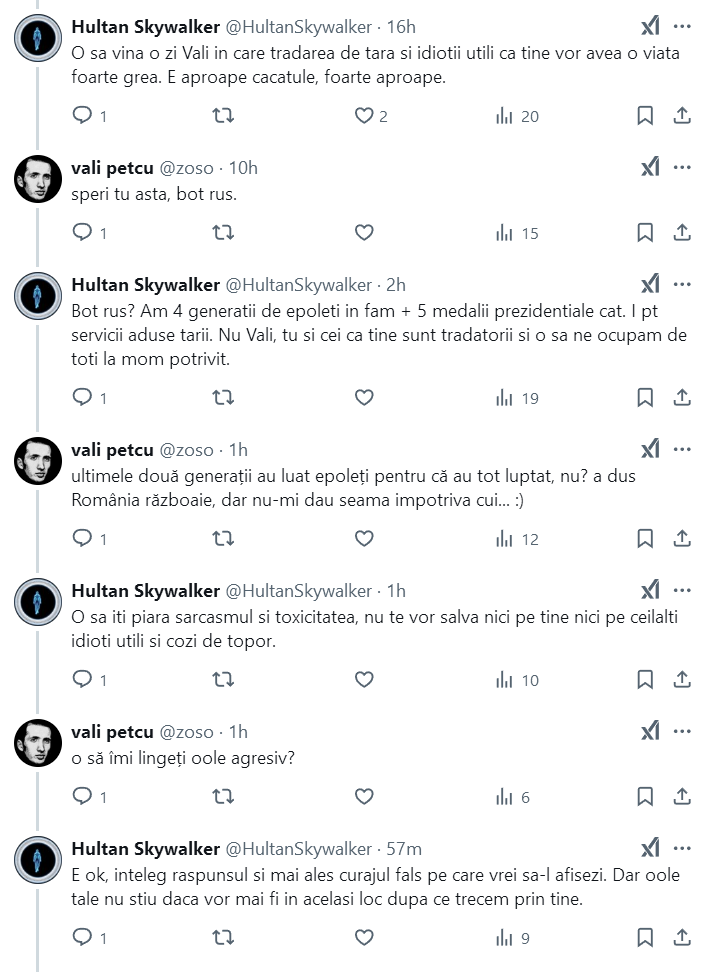The width and height of the screenshot is (710, 973).
Task: Open more options on first tweet
Action: (x=682, y=27)
